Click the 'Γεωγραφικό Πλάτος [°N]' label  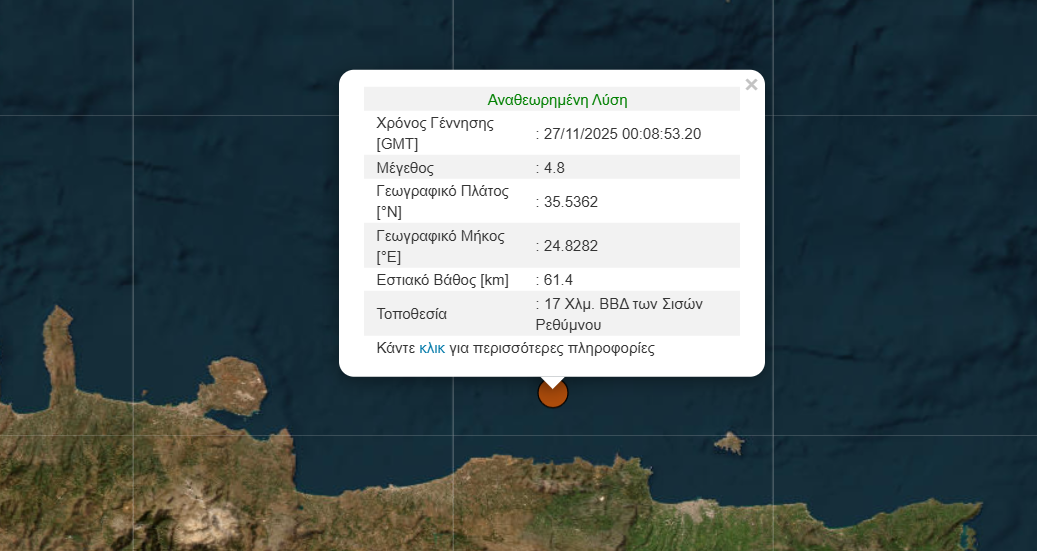pyautogui.click(x=441, y=202)
